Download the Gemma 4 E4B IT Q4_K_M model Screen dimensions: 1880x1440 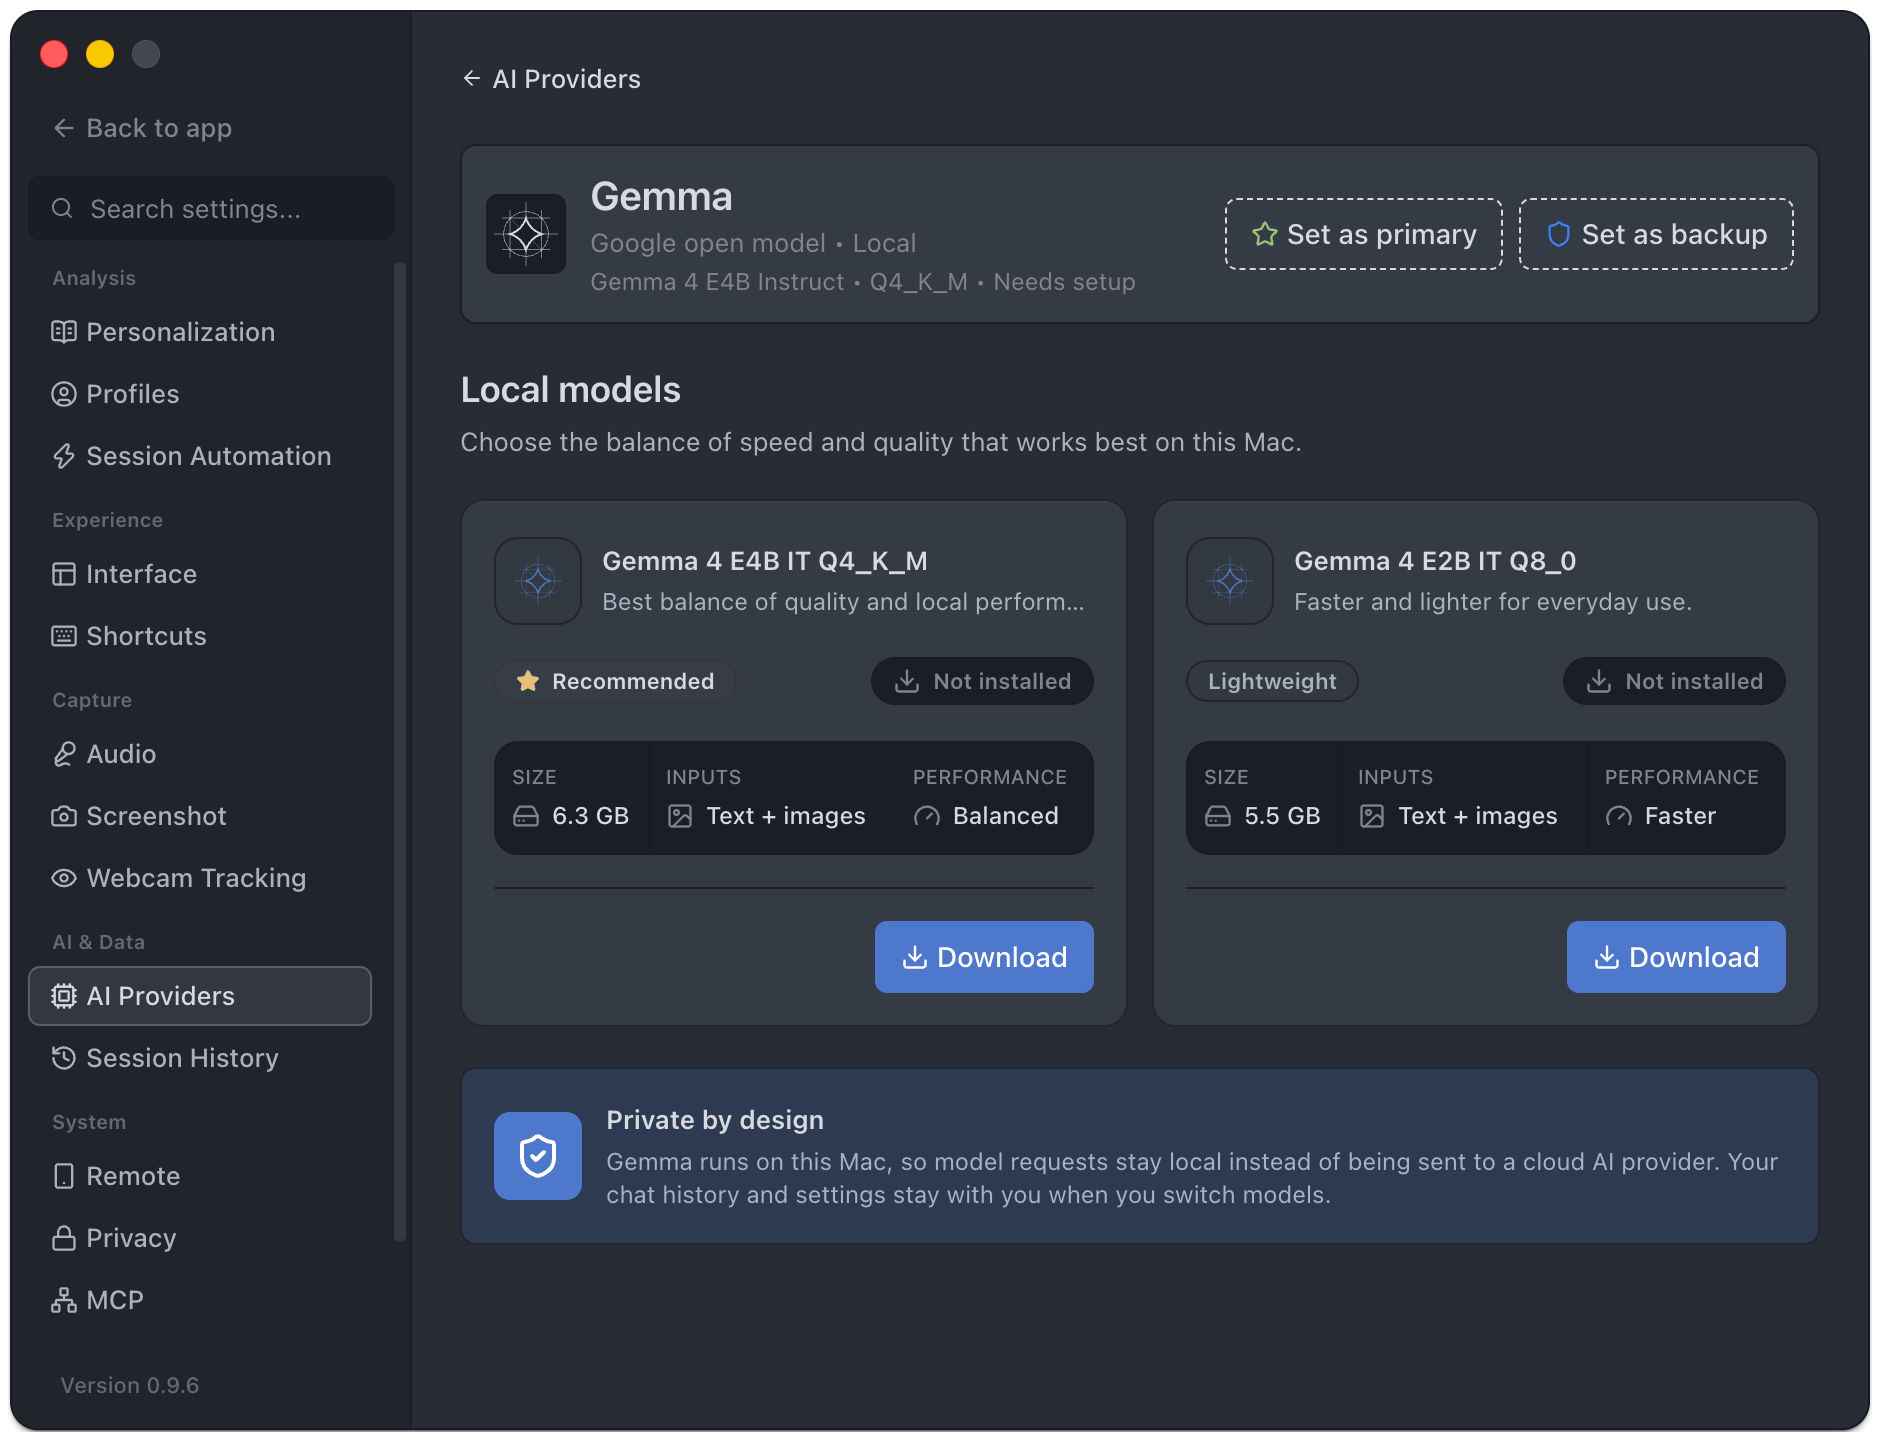click(984, 957)
